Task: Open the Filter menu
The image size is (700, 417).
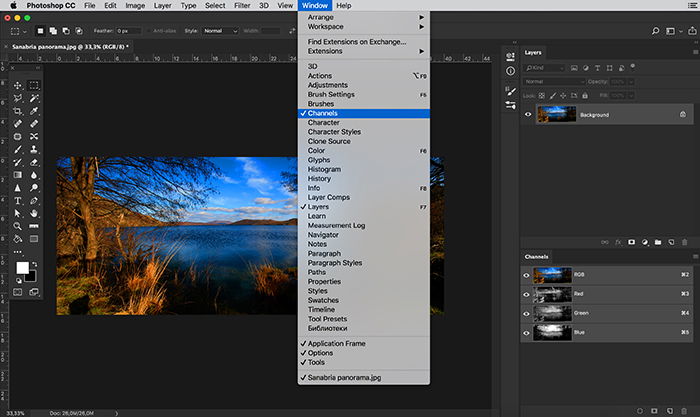Action: tap(242, 5)
